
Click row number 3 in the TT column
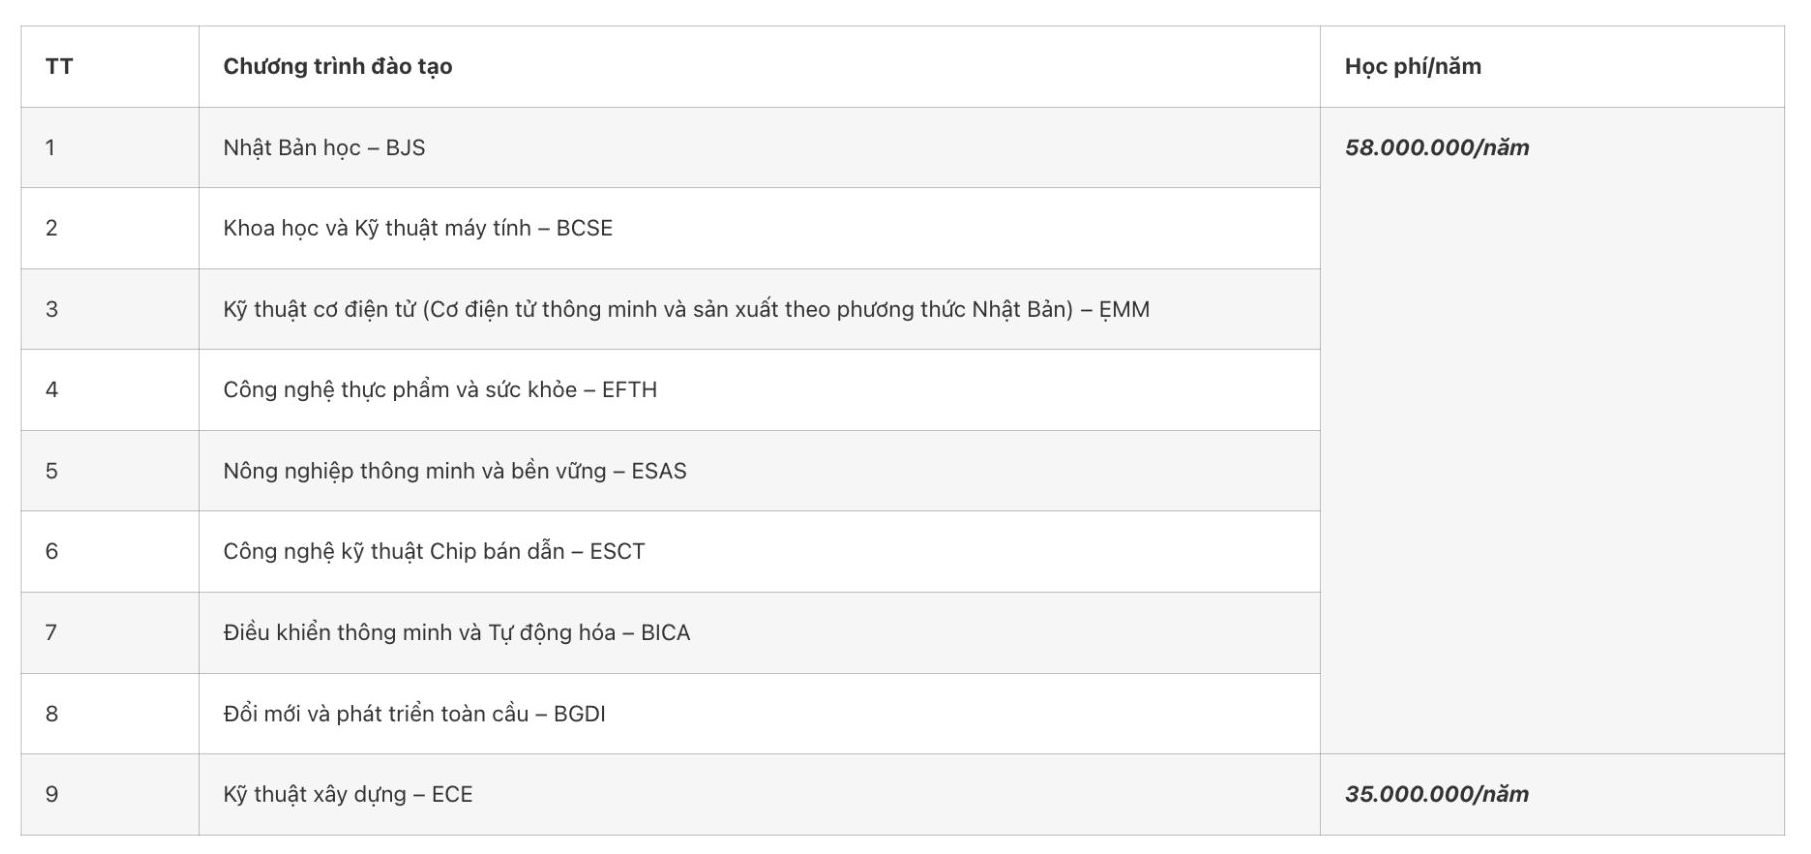tap(51, 309)
